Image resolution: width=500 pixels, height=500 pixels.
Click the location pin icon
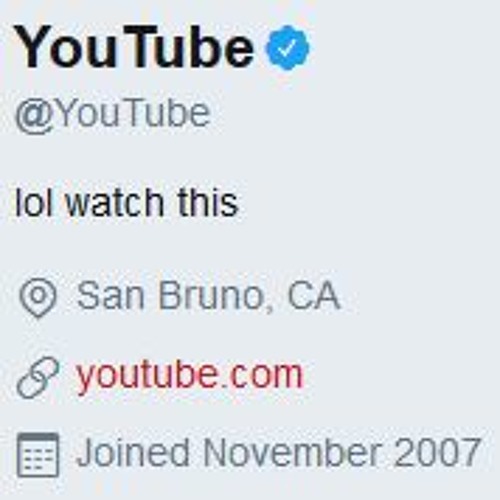point(38,298)
